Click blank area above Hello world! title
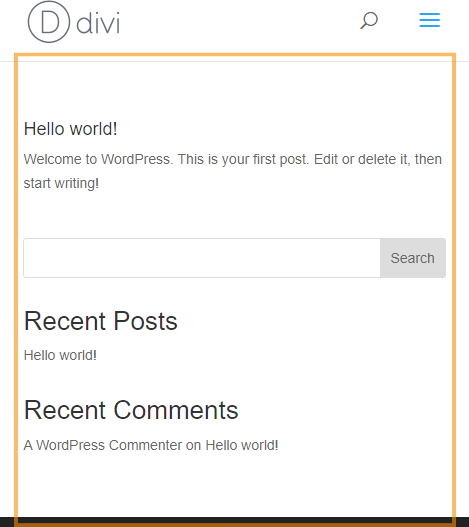 click(234, 91)
